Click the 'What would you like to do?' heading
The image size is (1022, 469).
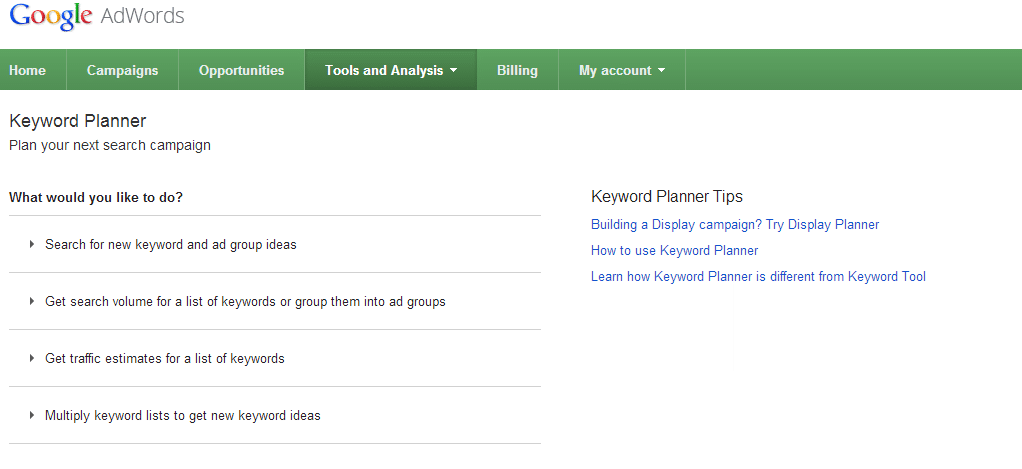coord(96,197)
